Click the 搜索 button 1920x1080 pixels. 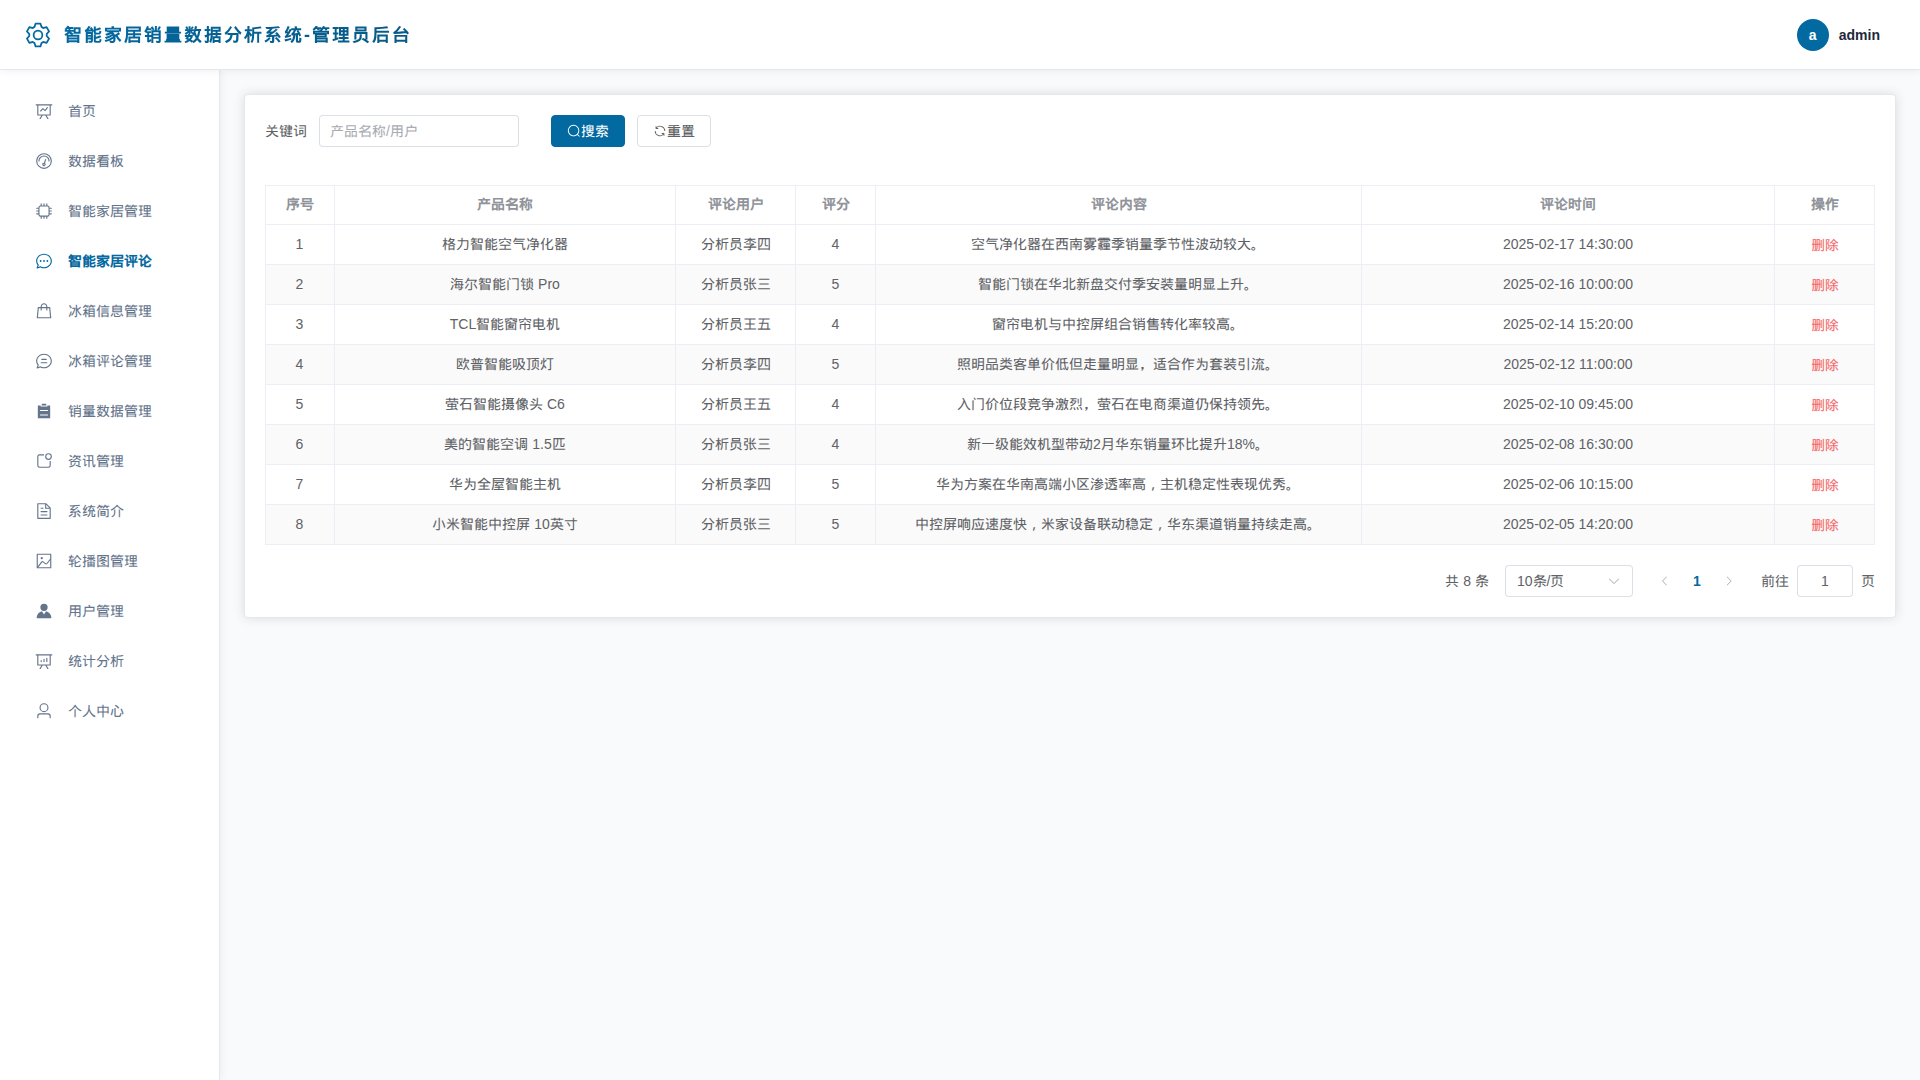587,131
